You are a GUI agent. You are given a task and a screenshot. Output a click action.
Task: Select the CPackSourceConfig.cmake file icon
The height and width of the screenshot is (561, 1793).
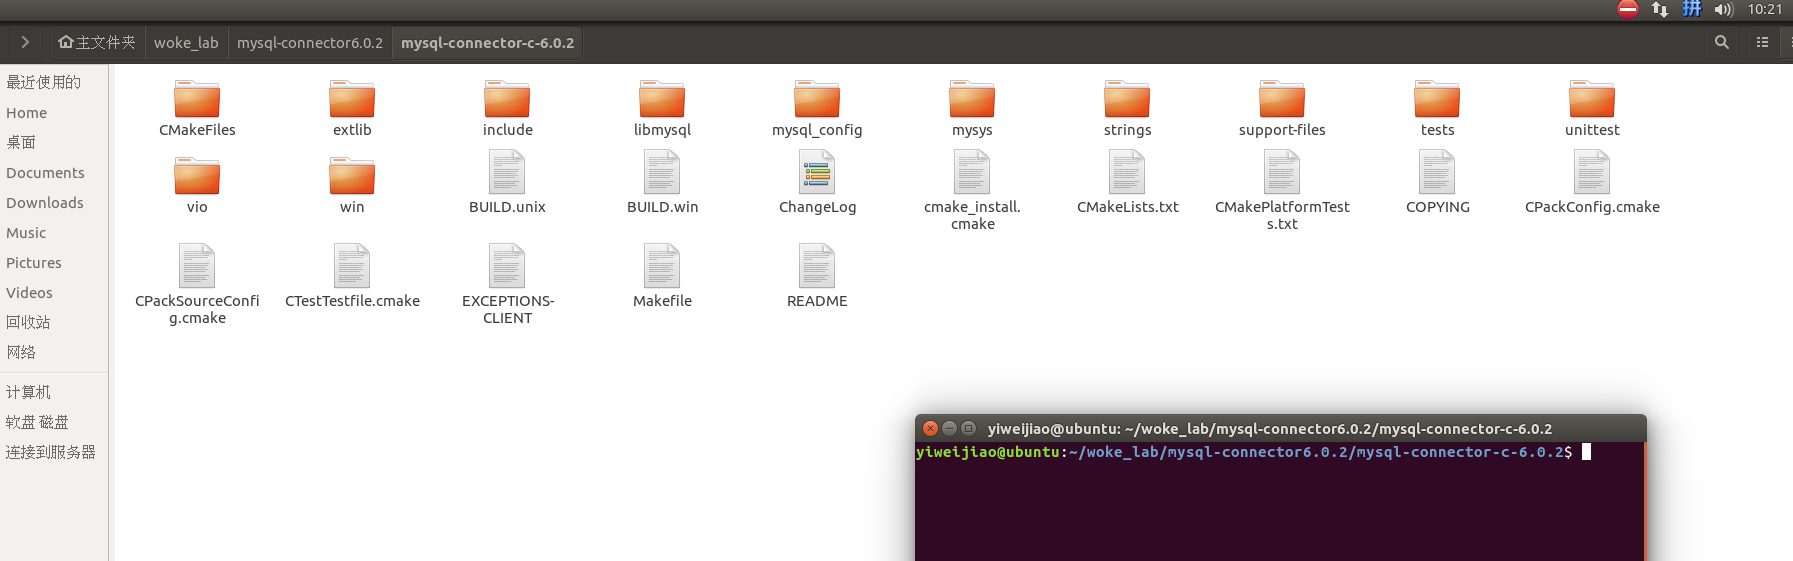click(x=197, y=266)
